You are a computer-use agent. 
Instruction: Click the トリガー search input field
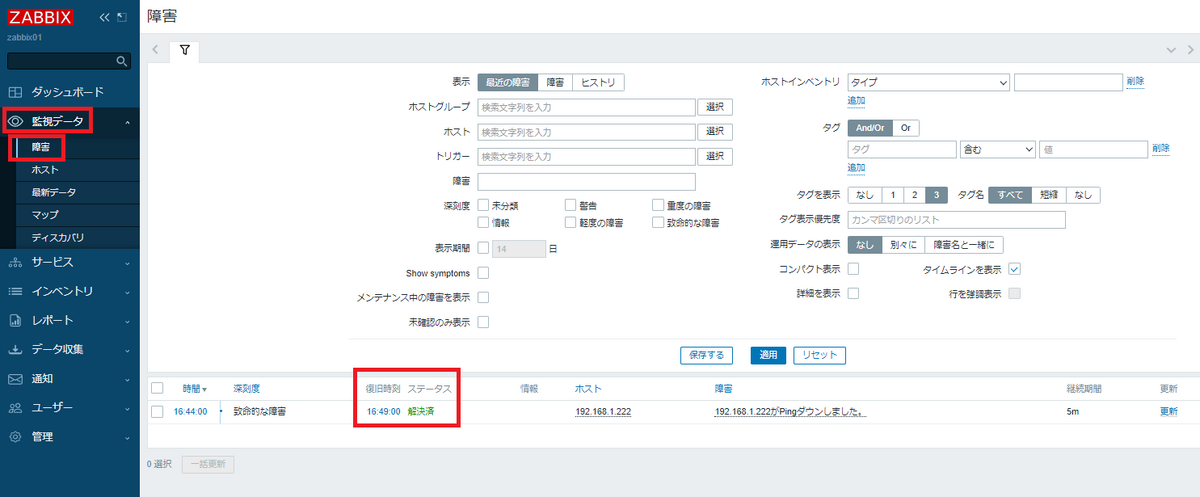586,156
